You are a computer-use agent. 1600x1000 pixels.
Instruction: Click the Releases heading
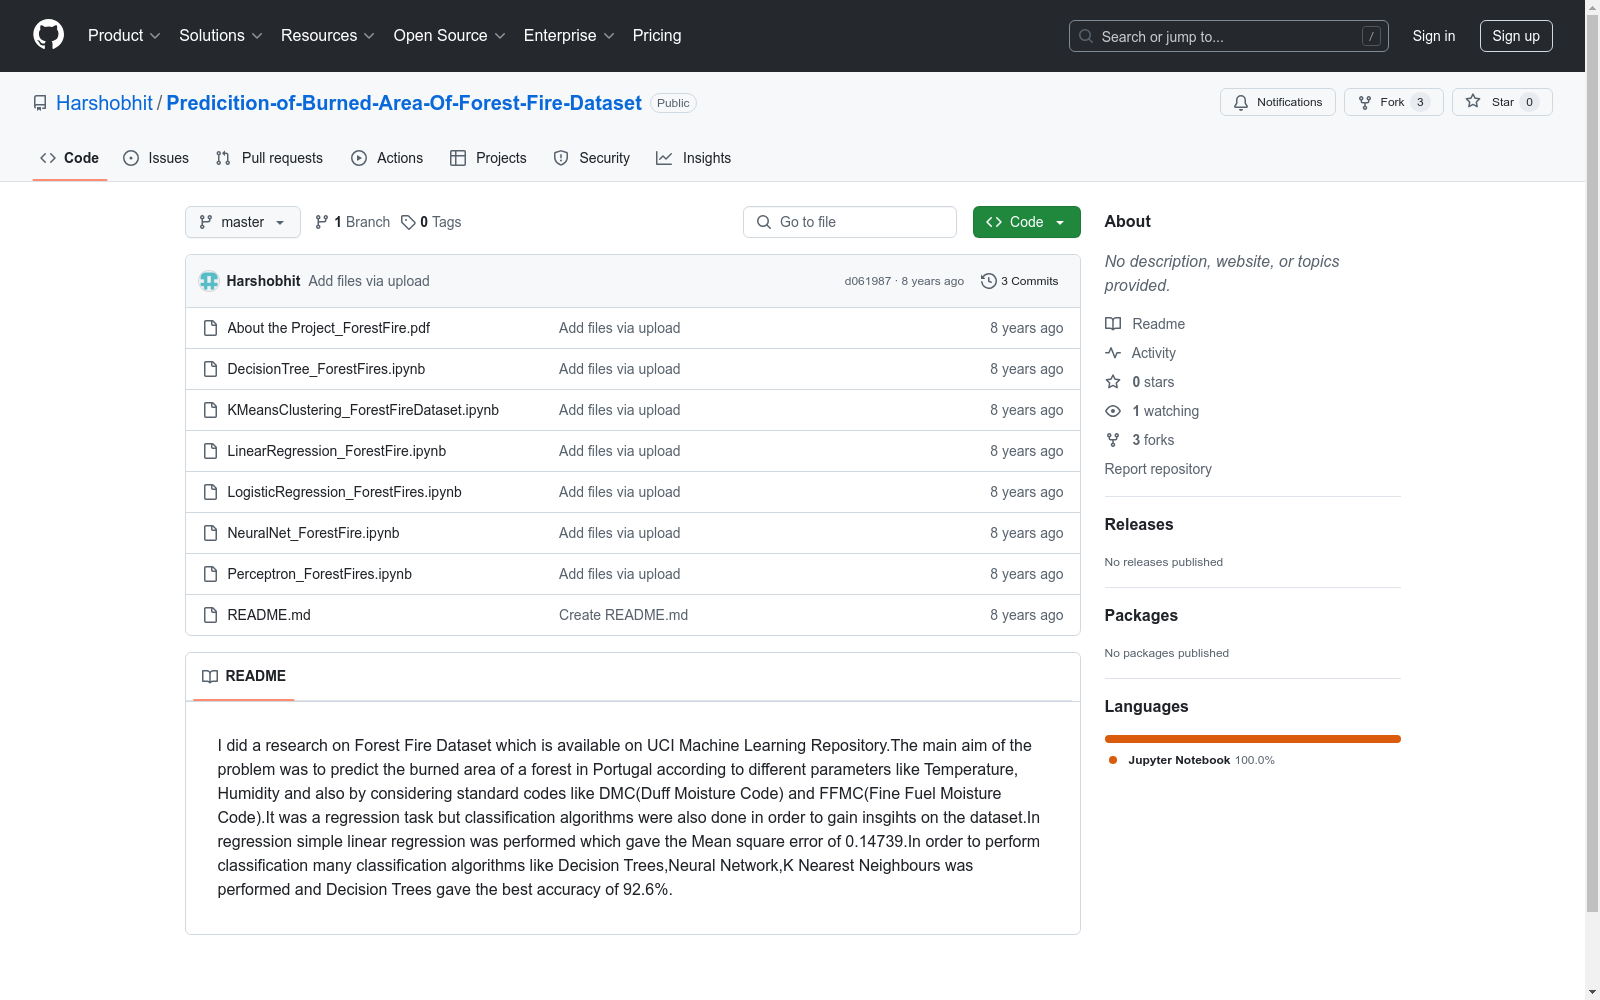1139,524
